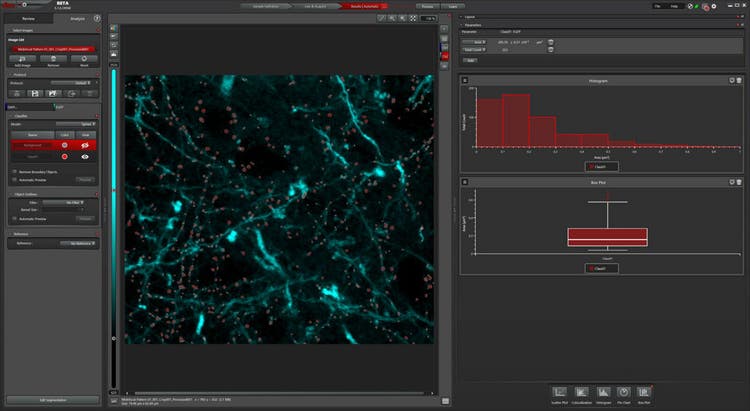Screen dimensions: 750x411
Task: Export the Histogram chart icon
Action: pos(732,80)
